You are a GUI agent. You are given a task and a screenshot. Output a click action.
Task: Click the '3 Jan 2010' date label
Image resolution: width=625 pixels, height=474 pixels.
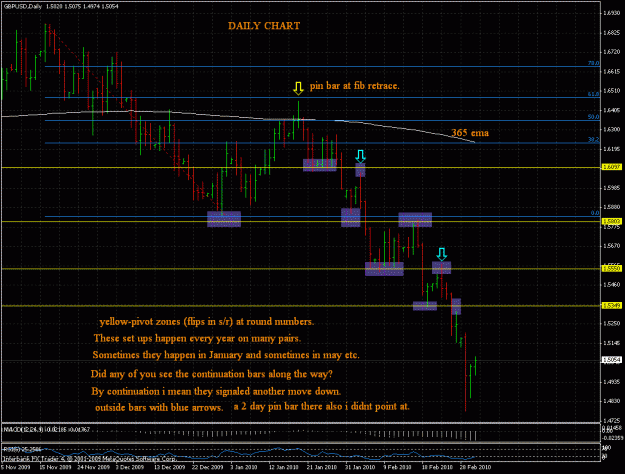(244, 467)
